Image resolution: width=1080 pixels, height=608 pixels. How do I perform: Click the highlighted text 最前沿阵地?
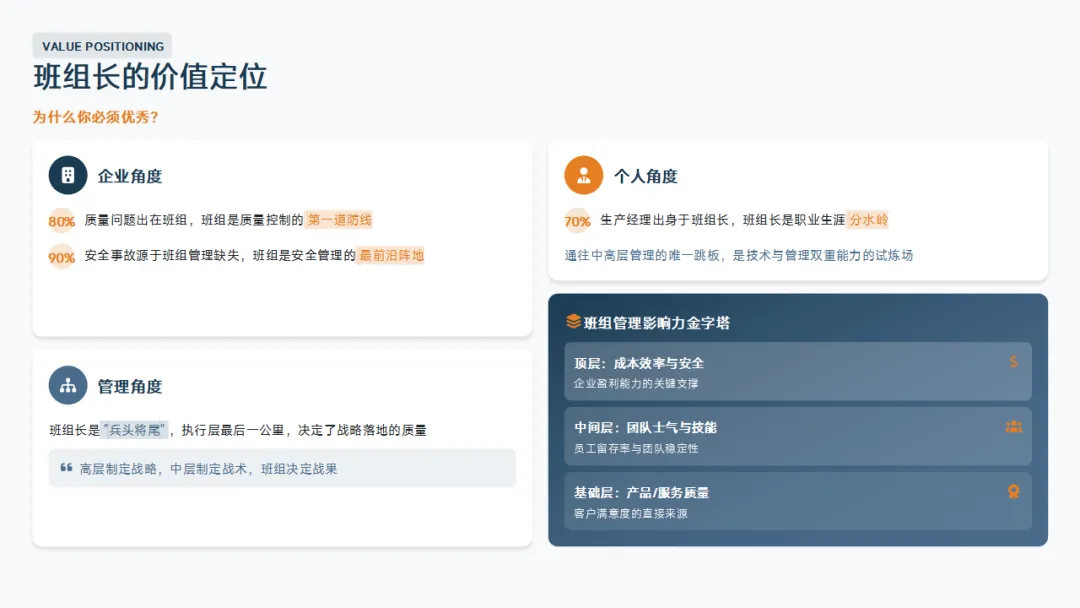coord(391,255)
